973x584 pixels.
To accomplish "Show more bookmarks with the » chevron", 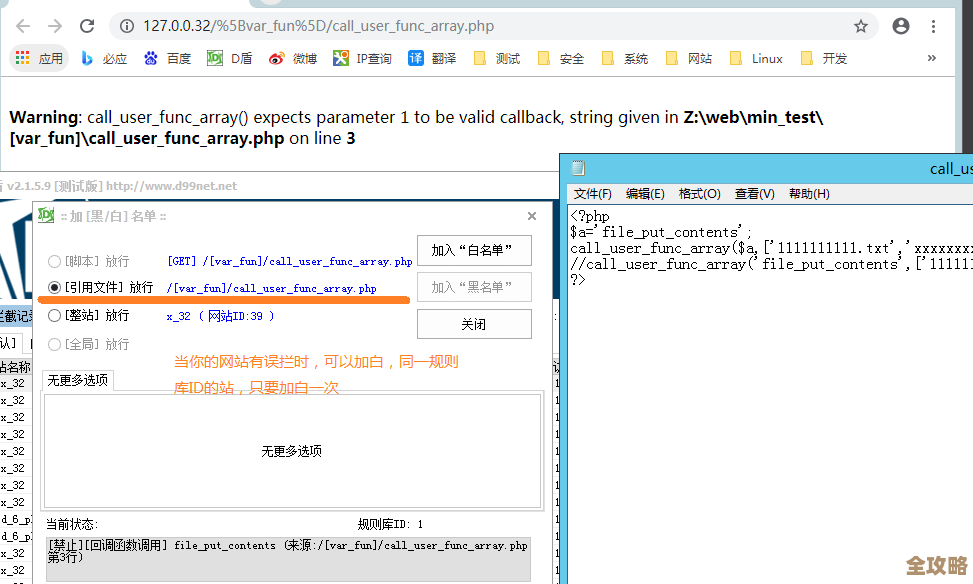I will 932,58.
